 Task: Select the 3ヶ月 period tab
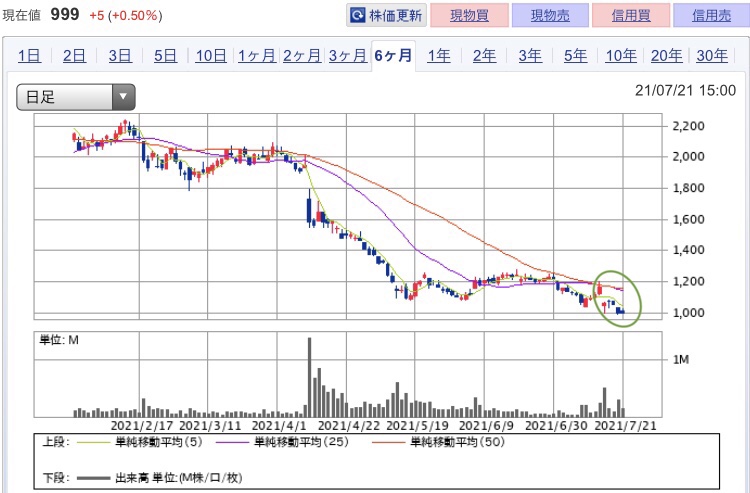[x=347, y=56]
